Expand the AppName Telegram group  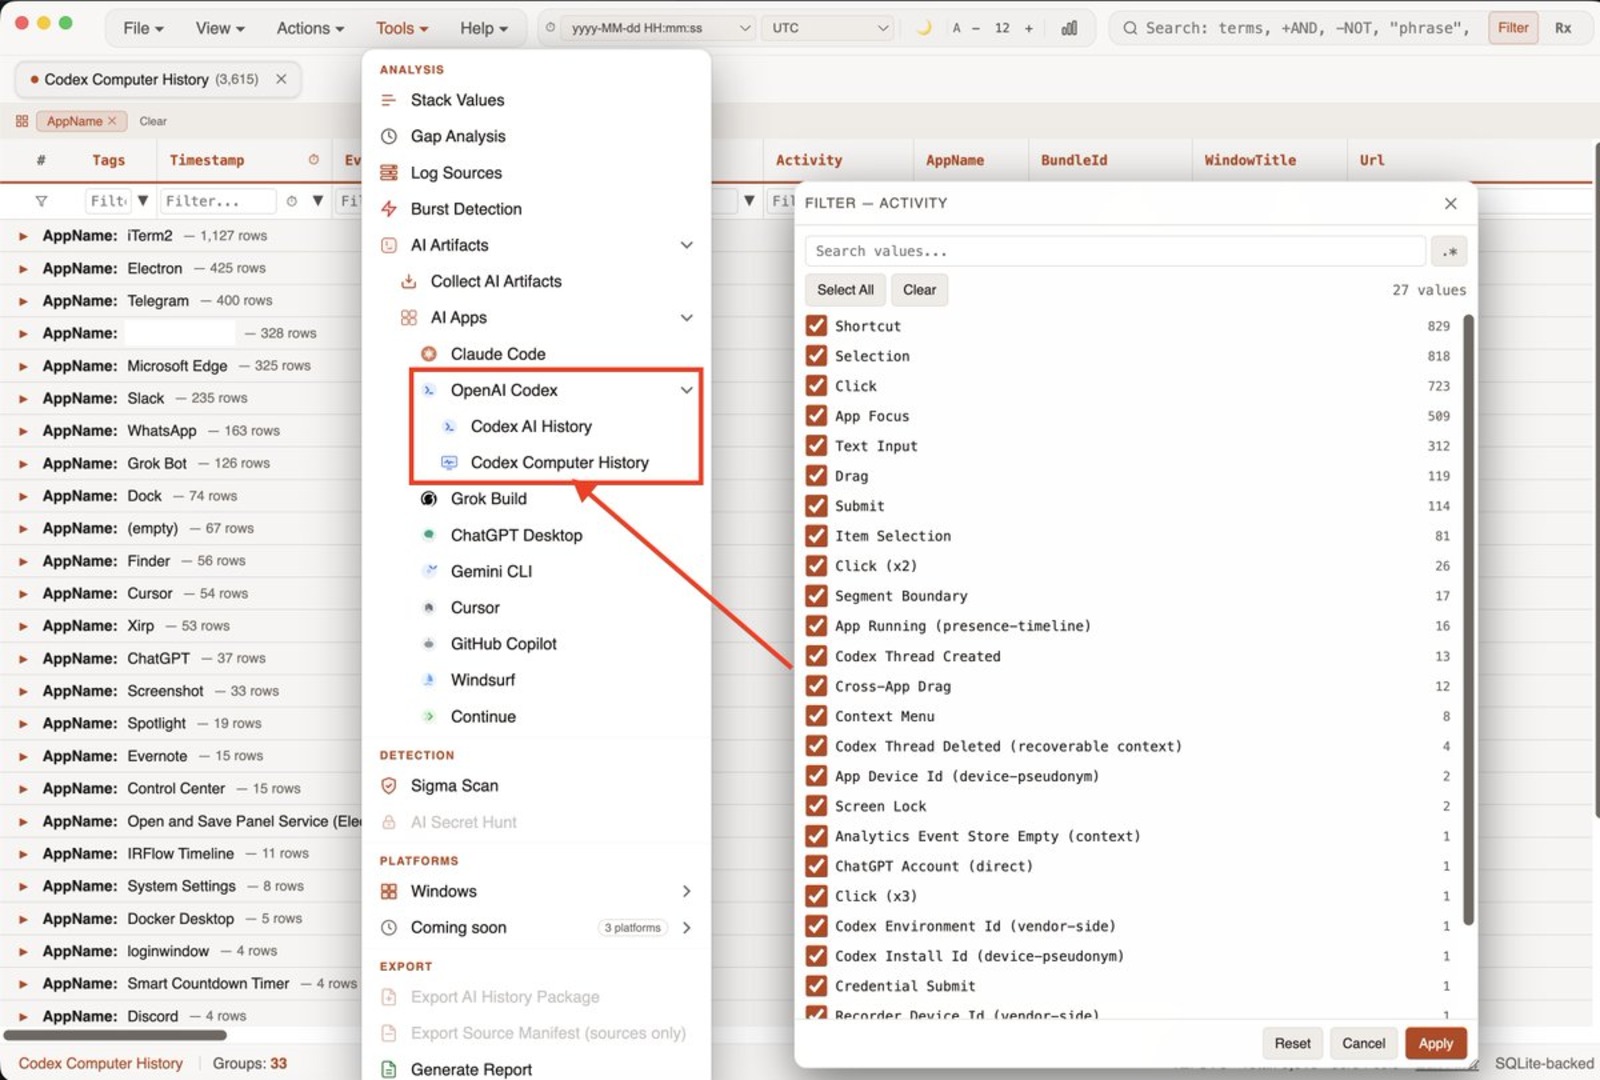[x=22, y=301]
